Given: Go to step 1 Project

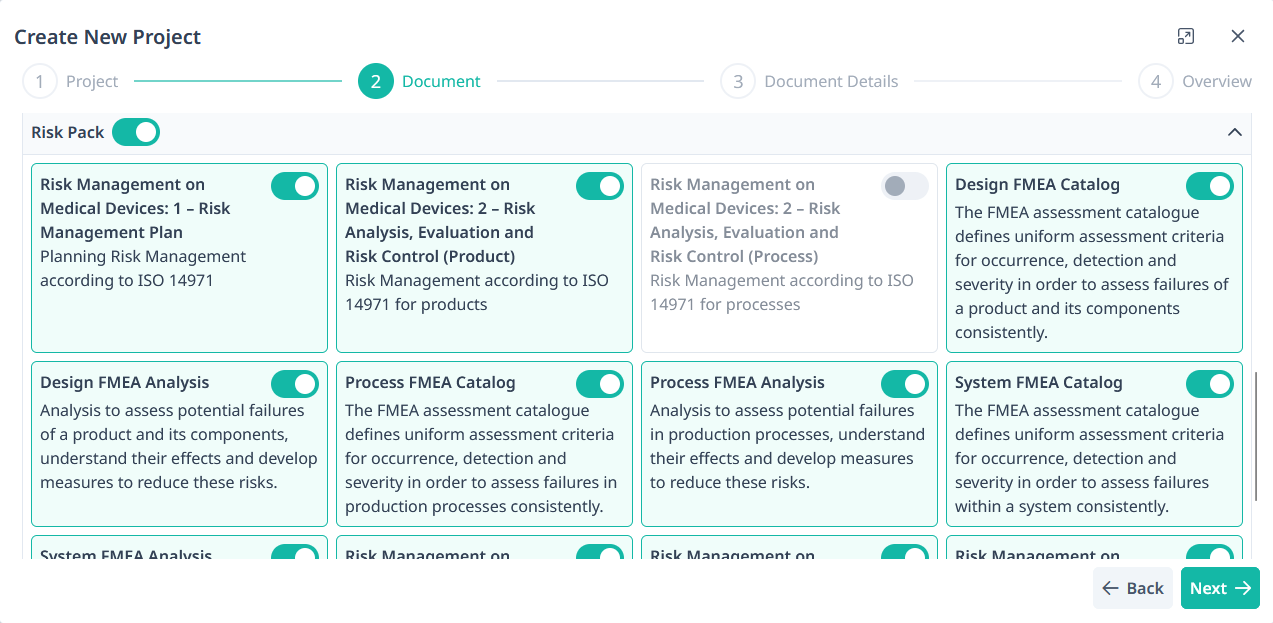Looking at the screenshot, I should (40, 82).
